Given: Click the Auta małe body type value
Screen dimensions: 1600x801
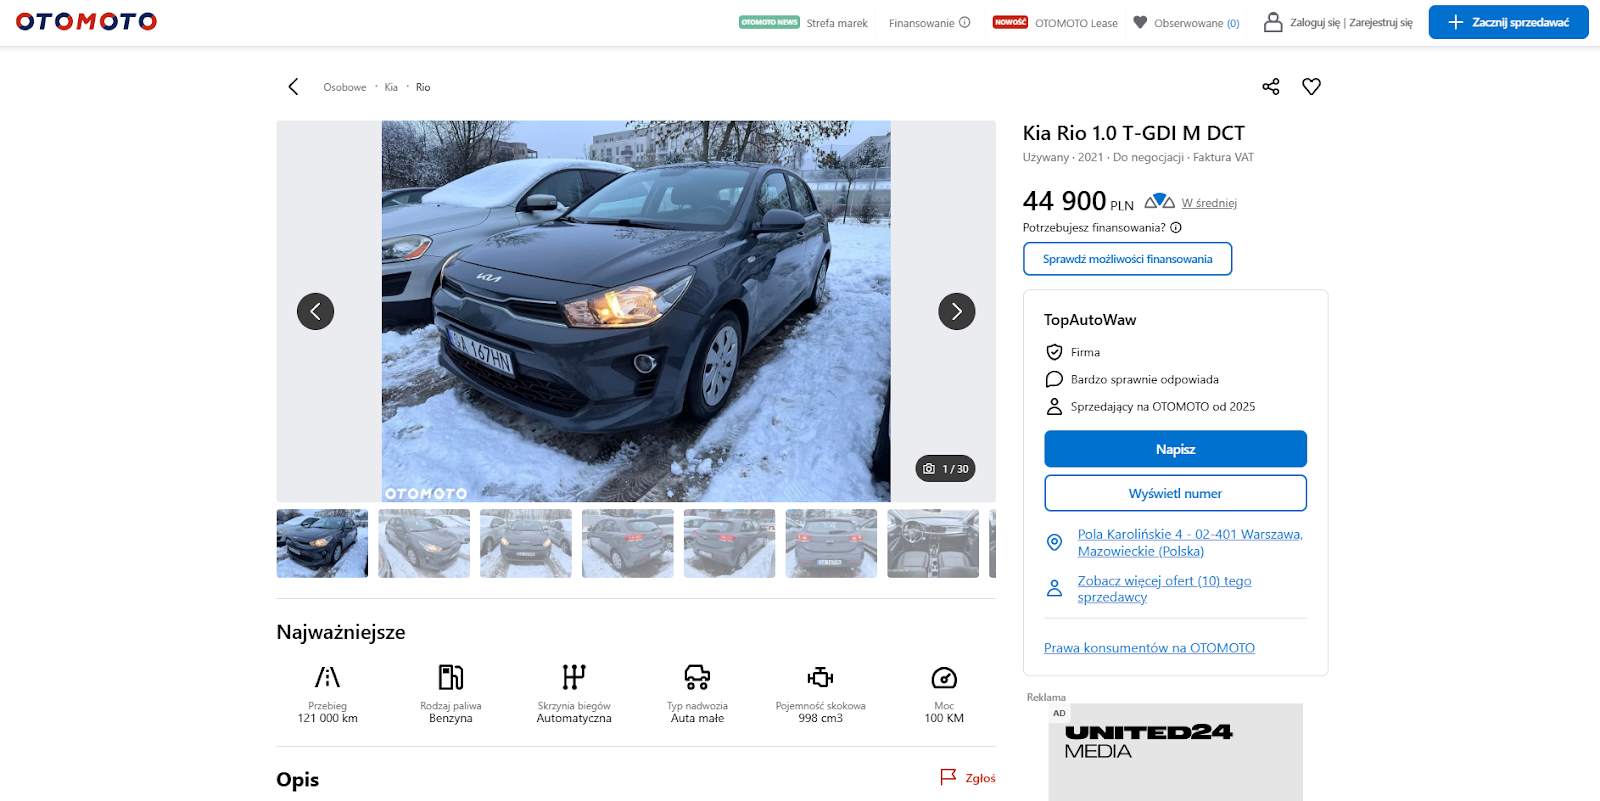Looking at the screenshot, I should point(697,718).
